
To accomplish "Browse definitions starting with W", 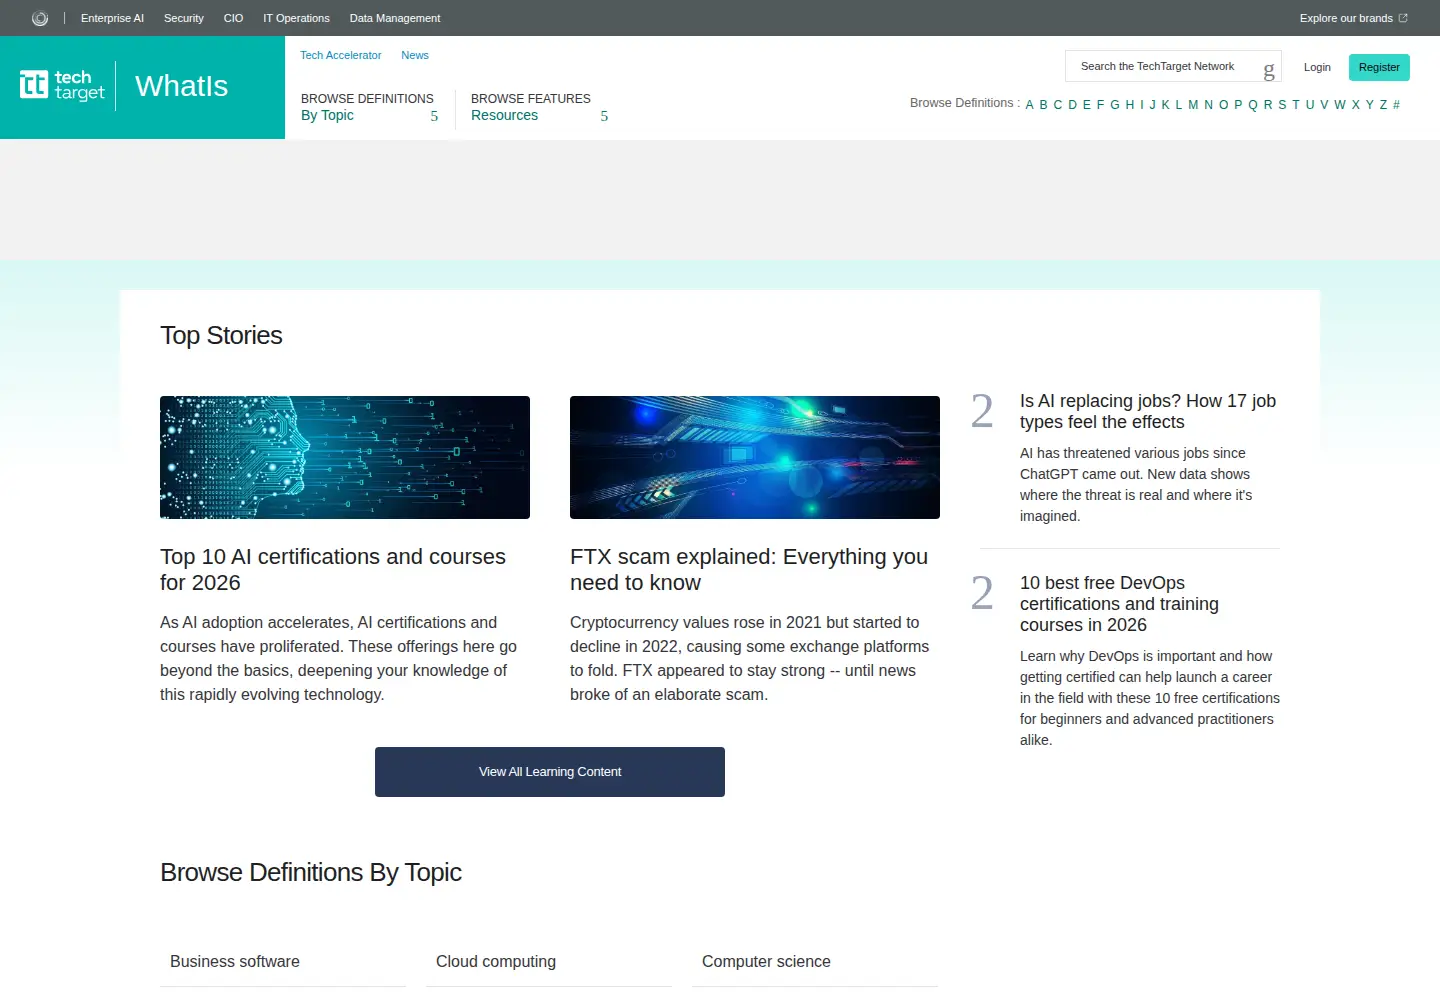I will tap(1340, 104).
